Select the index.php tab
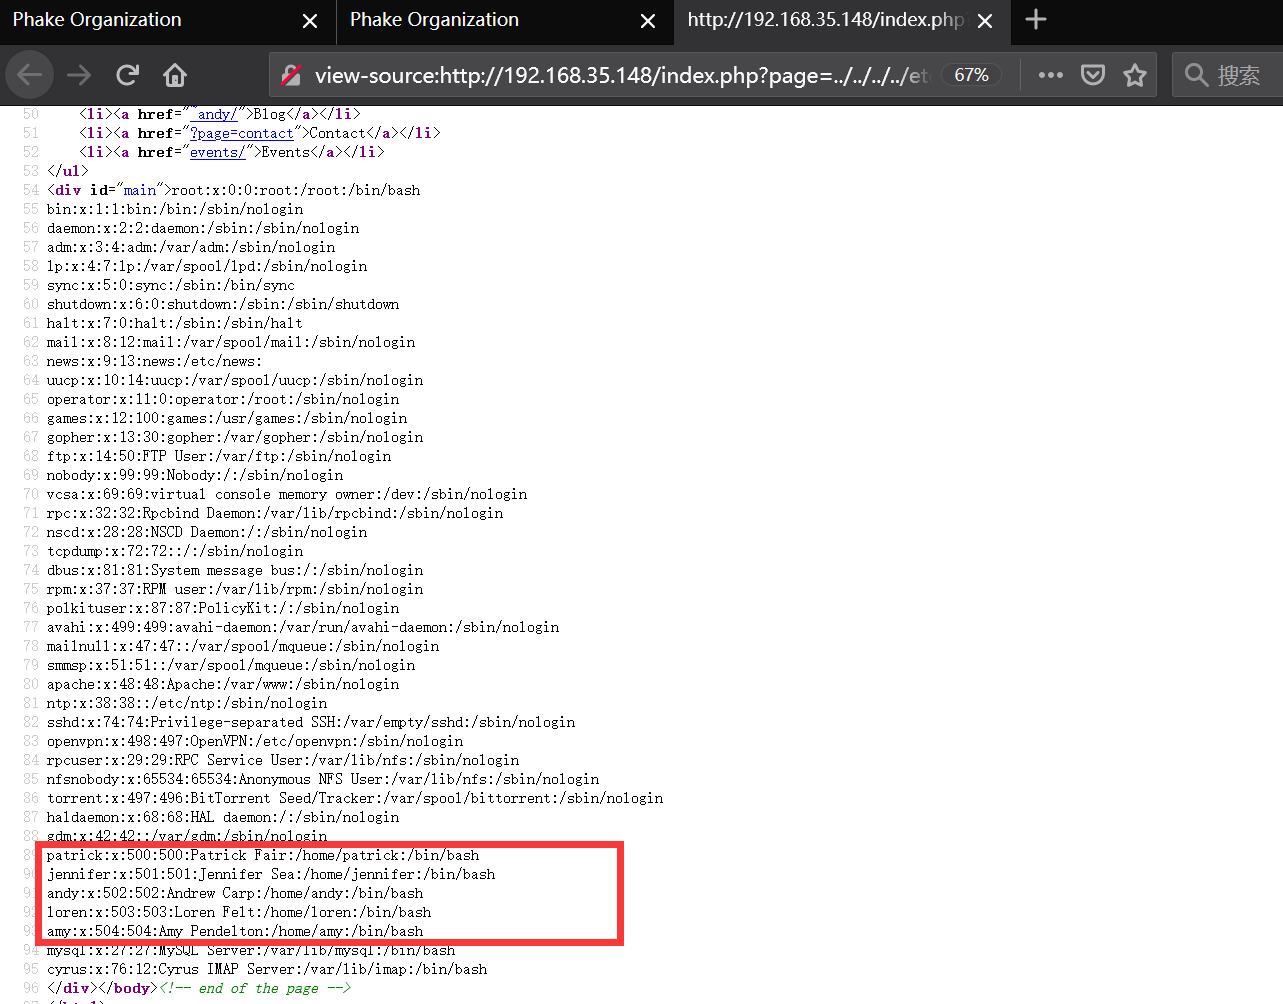 (x=830, y=20)
